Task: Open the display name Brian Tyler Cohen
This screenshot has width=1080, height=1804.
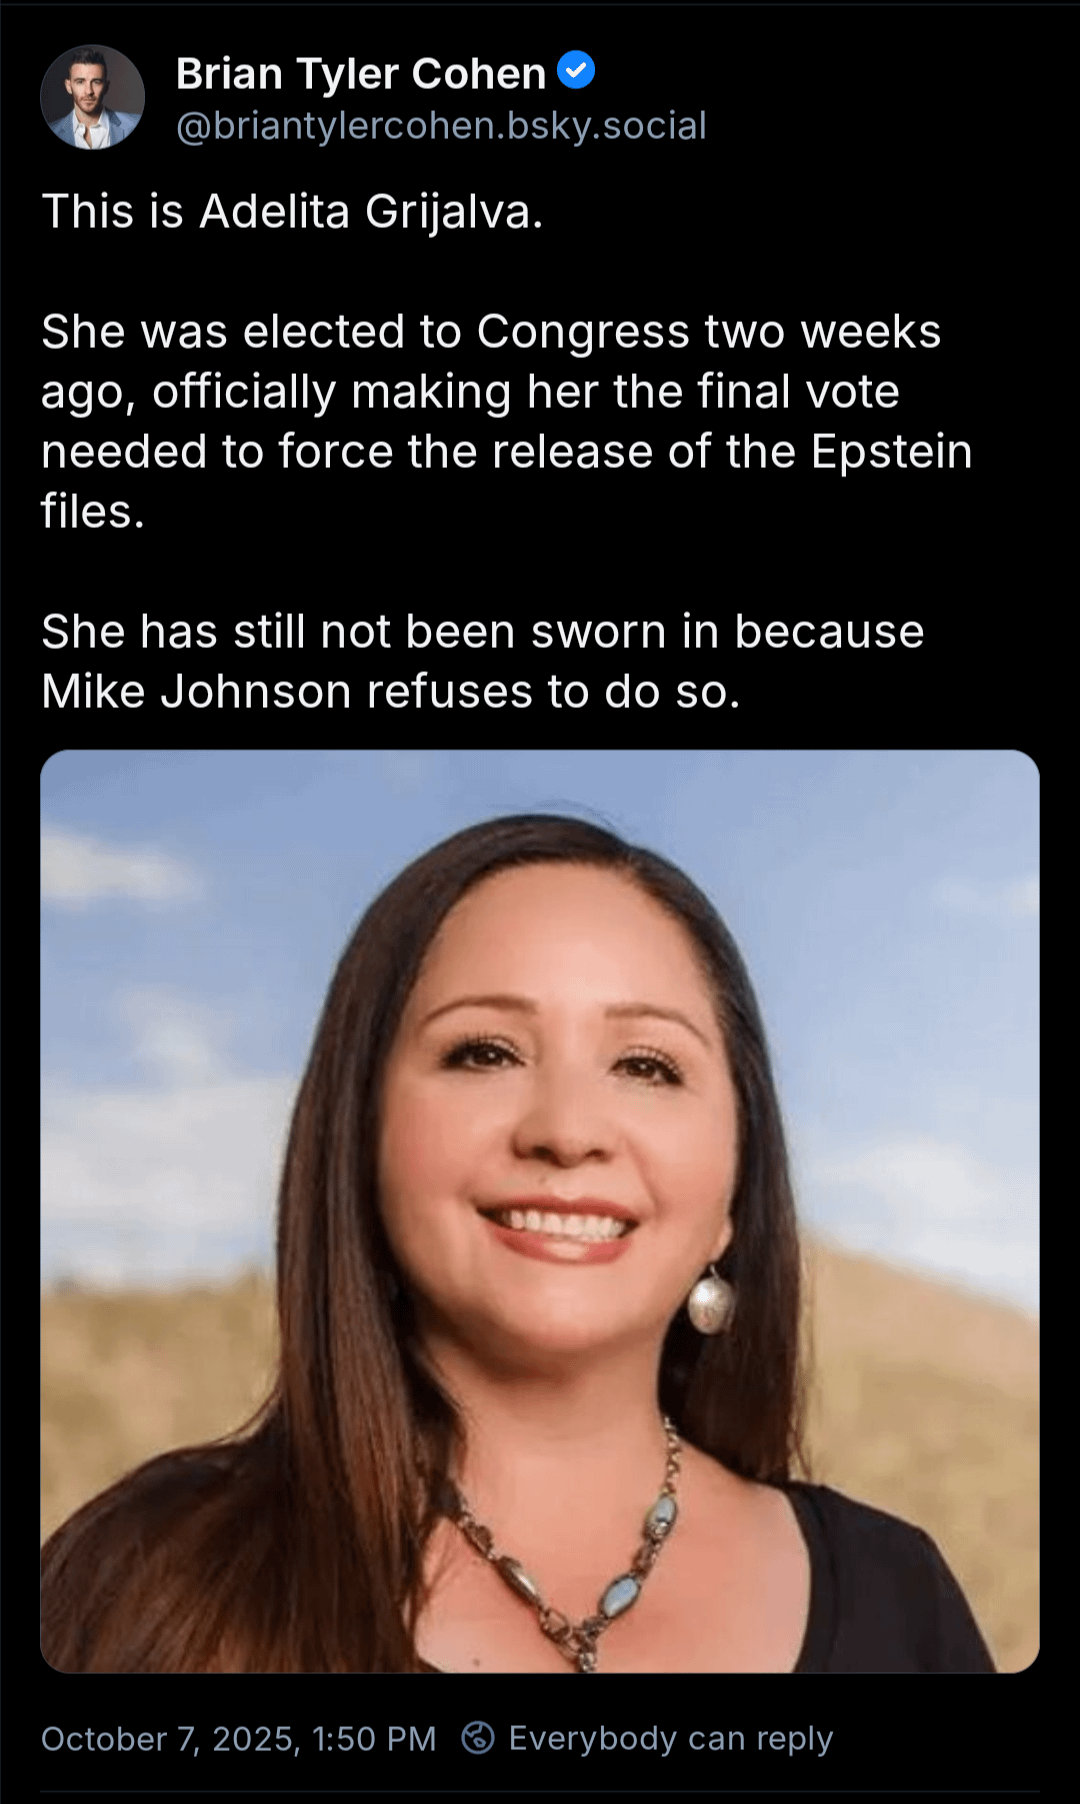Action: 361,73
